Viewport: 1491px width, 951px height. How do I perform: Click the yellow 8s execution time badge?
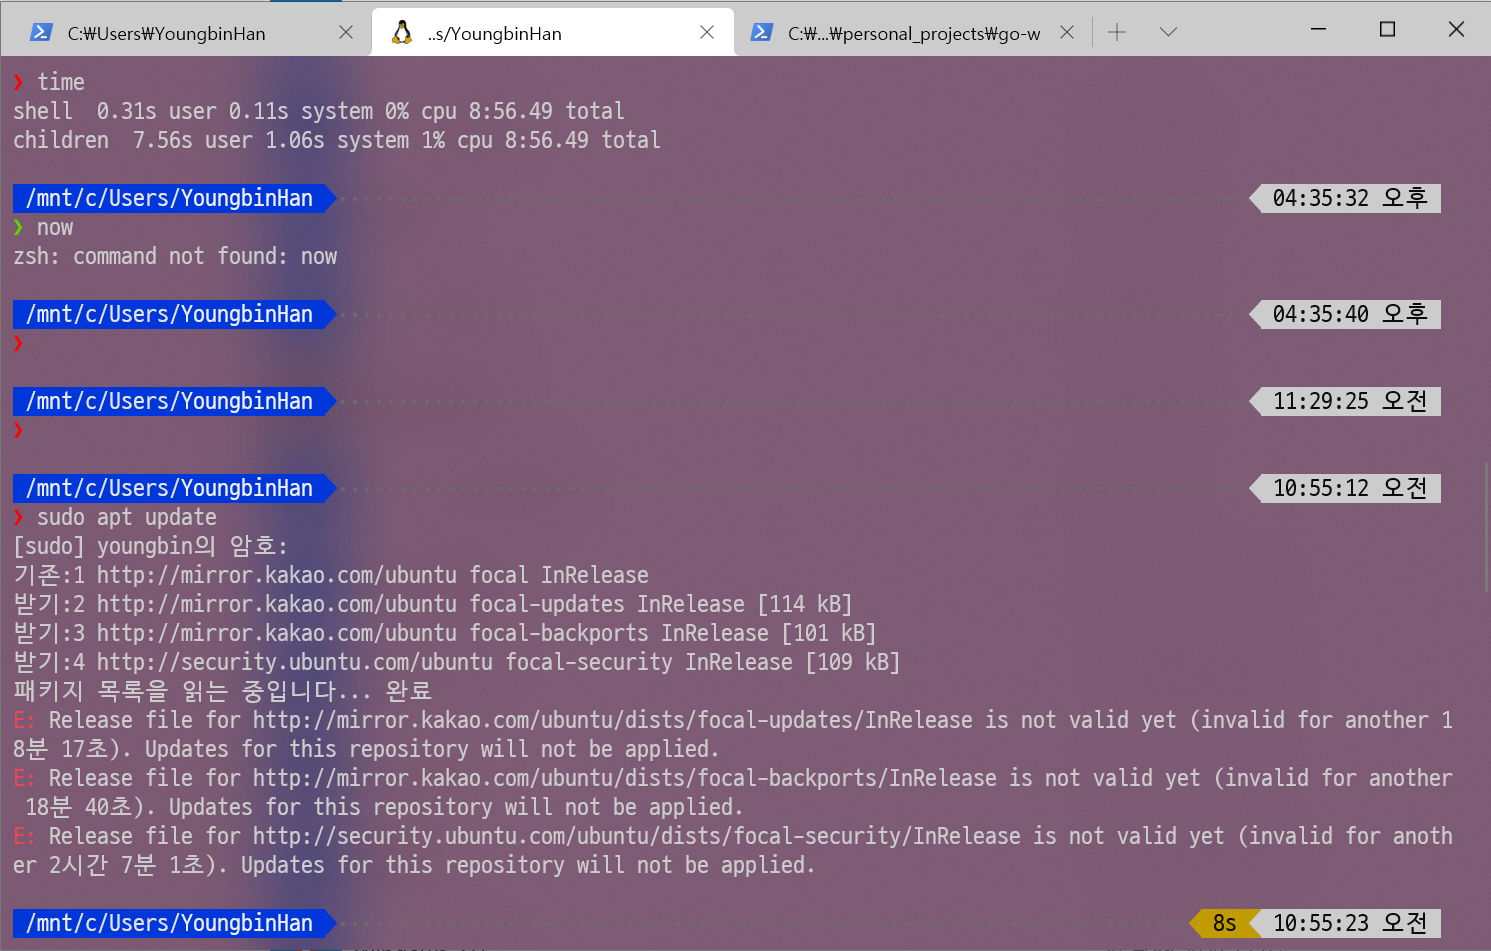pyautogui.click(x=1224, y=923)
